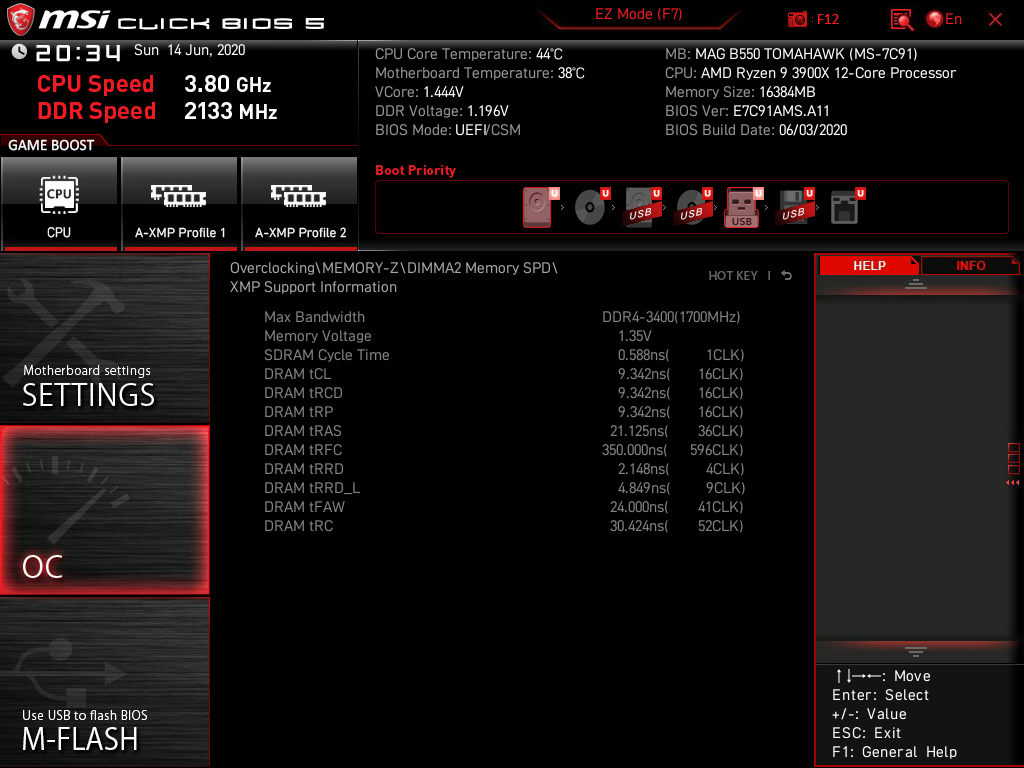The image size is (1024, 768).
Task: Click the DDR Speed 2133 MHz reading
Action: coord(157,111)
